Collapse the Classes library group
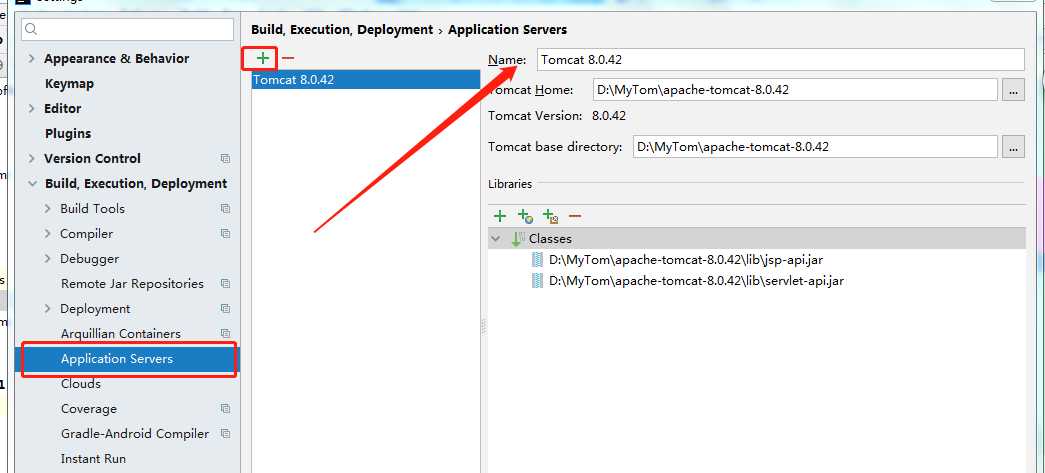Image resolution: width=1045 pixels, height=473 pixels. [x=496, y=238]
